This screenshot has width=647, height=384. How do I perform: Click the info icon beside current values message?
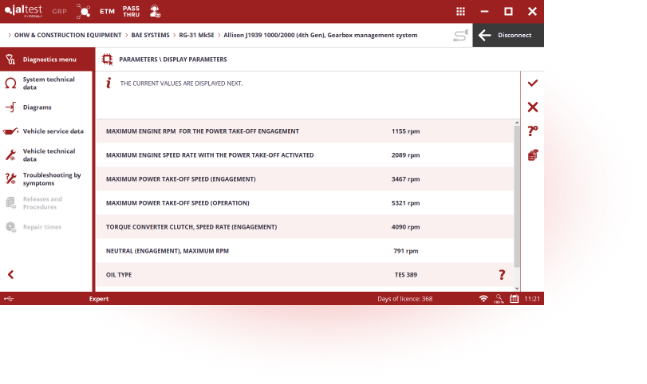click(x=109, y=83)
